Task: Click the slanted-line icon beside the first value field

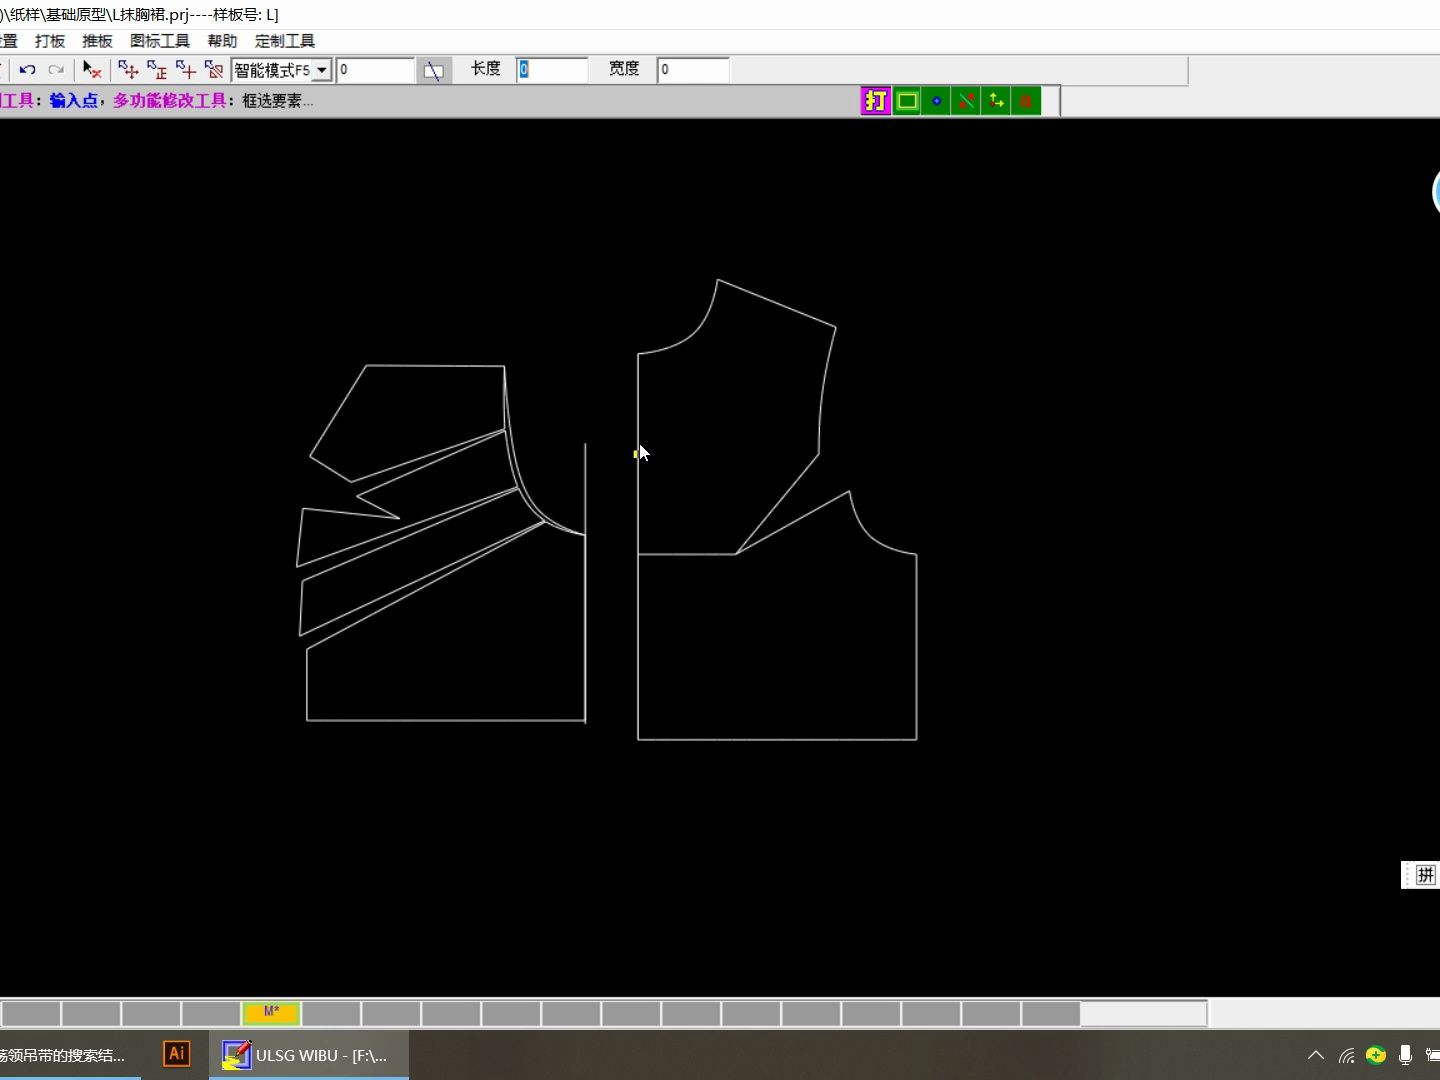Action: (x=433, y=70)
